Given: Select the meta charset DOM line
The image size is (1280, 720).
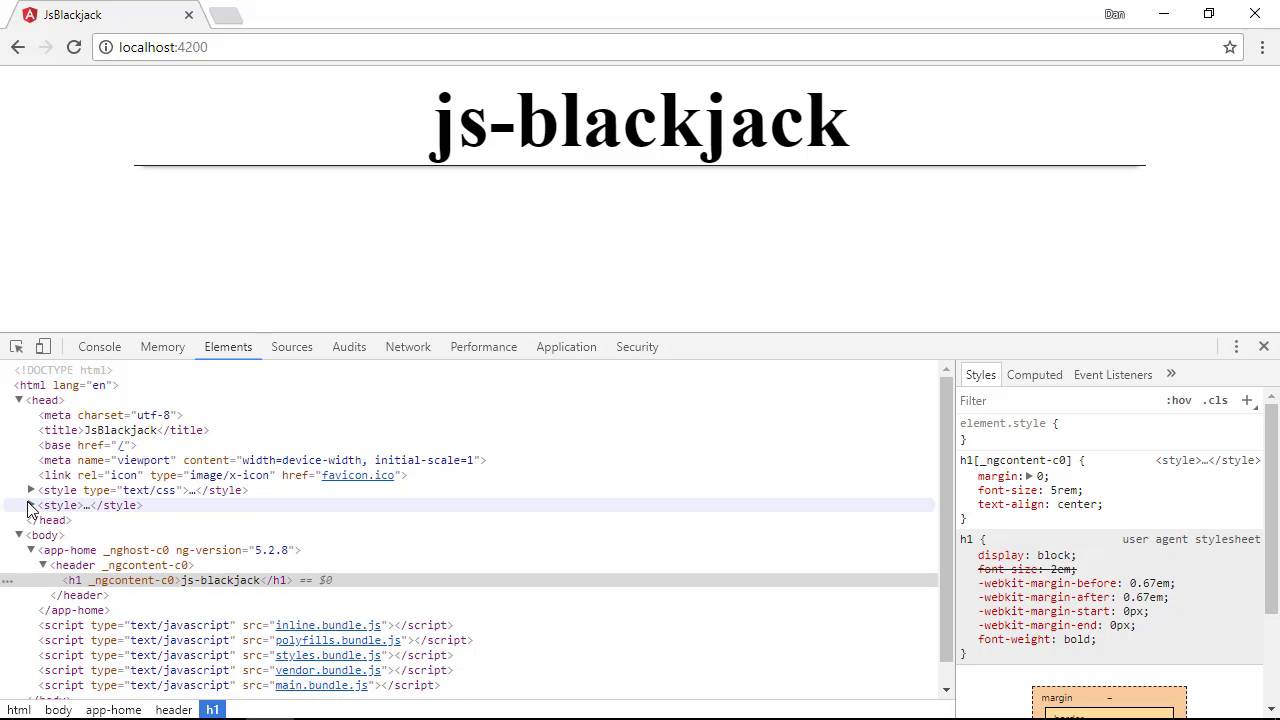Looking at the screenshot, I should (110, 415).
